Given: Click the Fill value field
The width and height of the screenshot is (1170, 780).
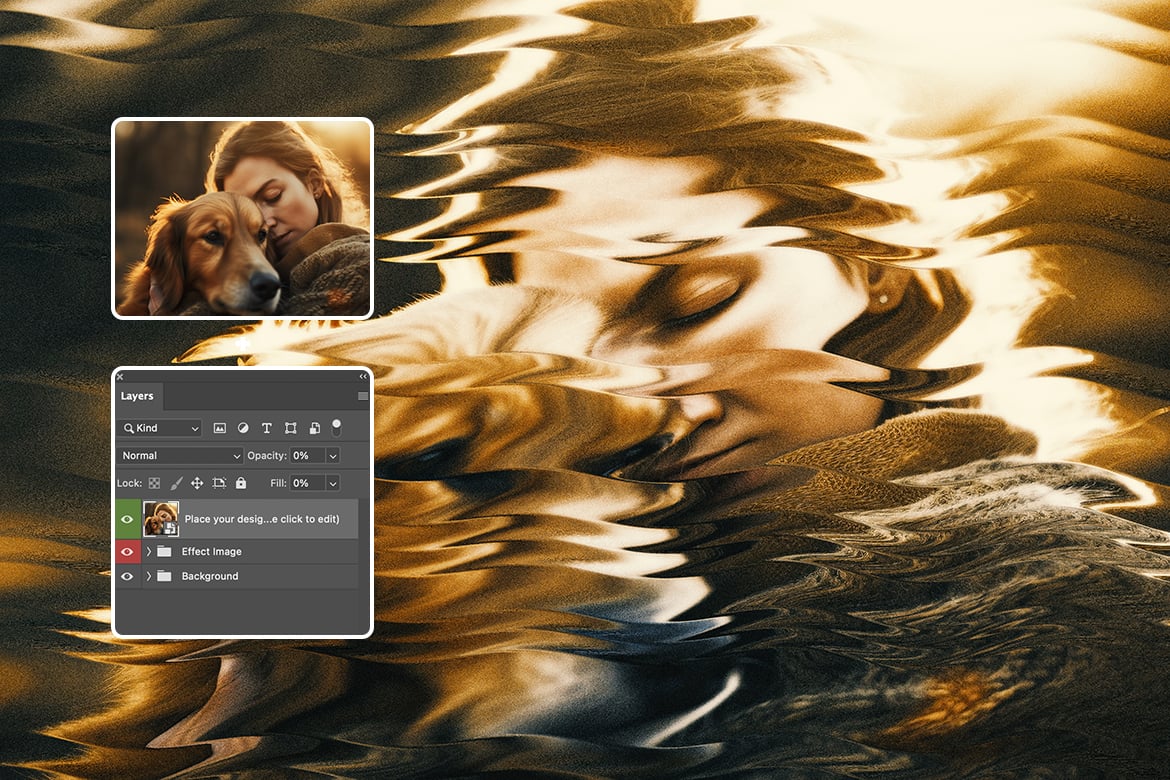Looking at the screenshot, I should 307,483.
